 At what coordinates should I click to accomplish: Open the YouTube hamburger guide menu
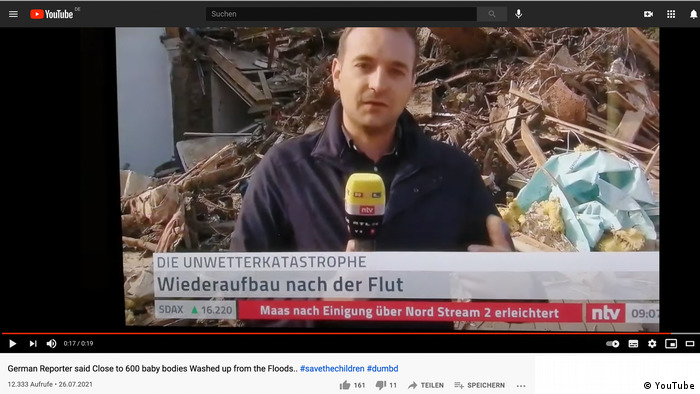tap(13, 14)
